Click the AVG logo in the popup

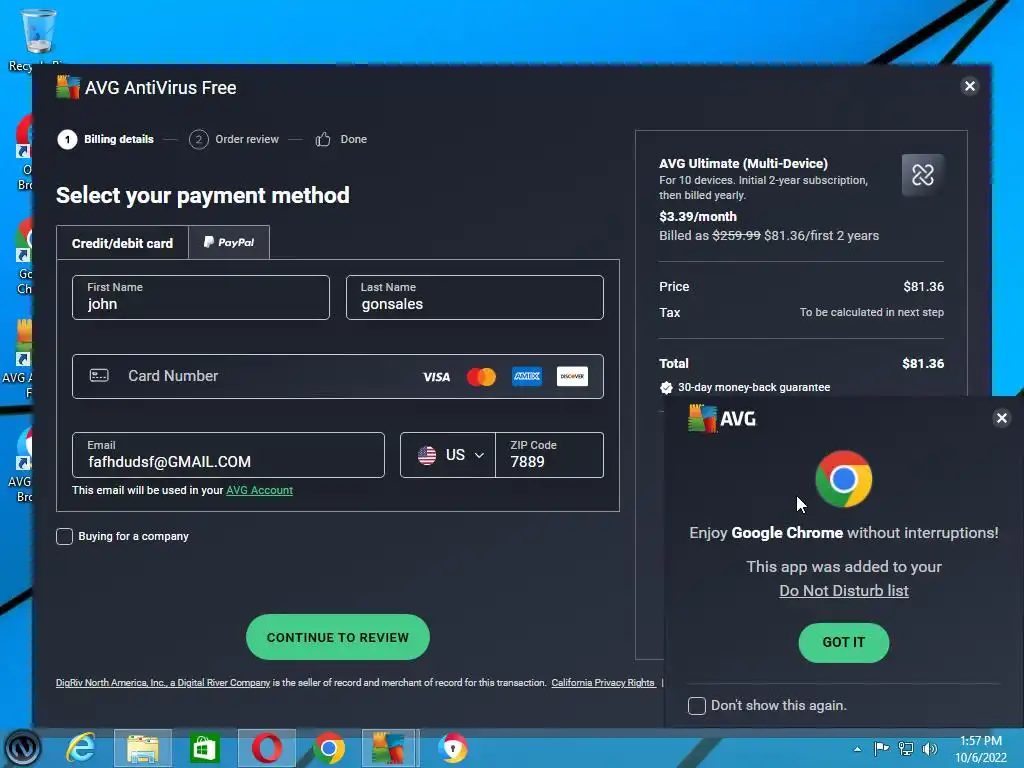pyautogui.click(x=722, y=418)
